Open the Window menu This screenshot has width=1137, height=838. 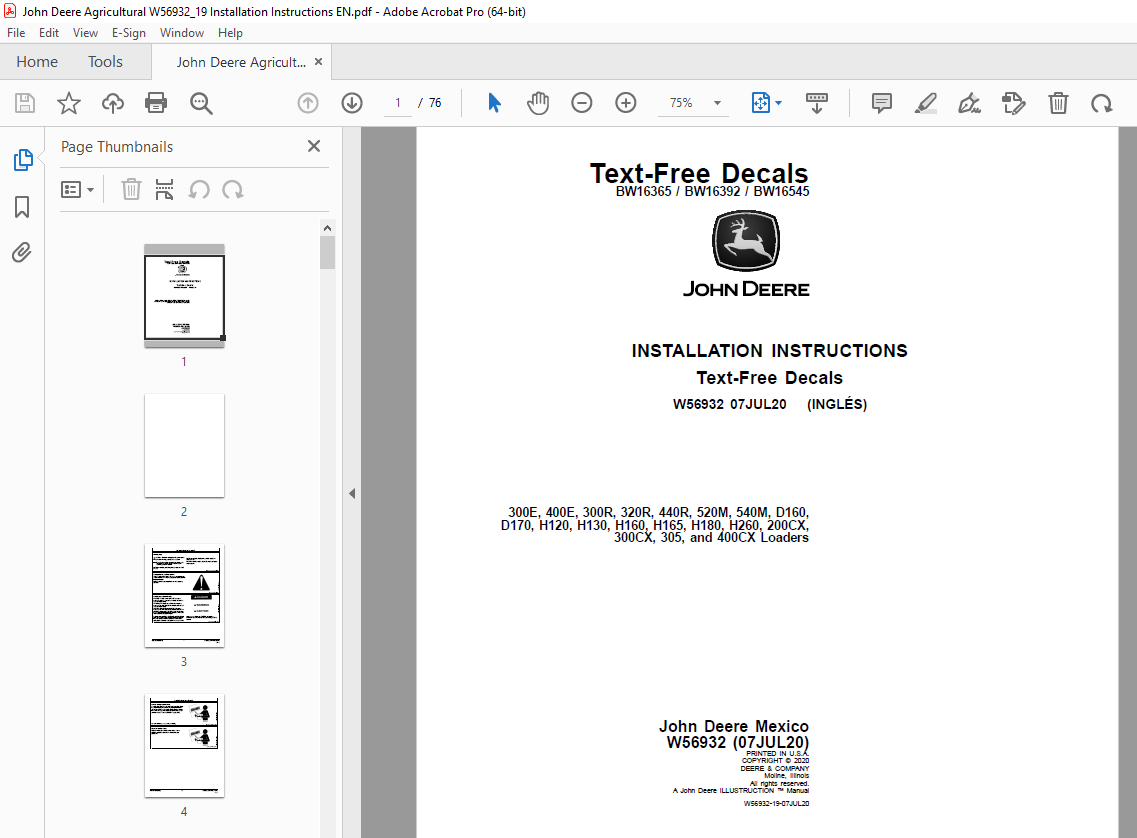181,33
